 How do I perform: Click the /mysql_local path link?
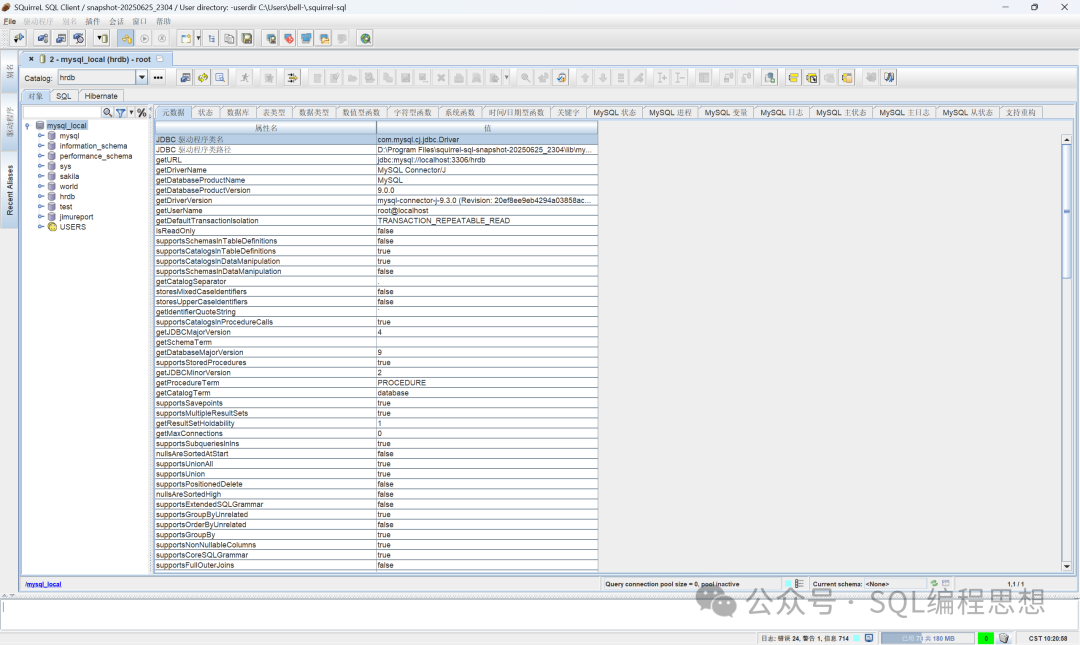(x=43, y=584)
